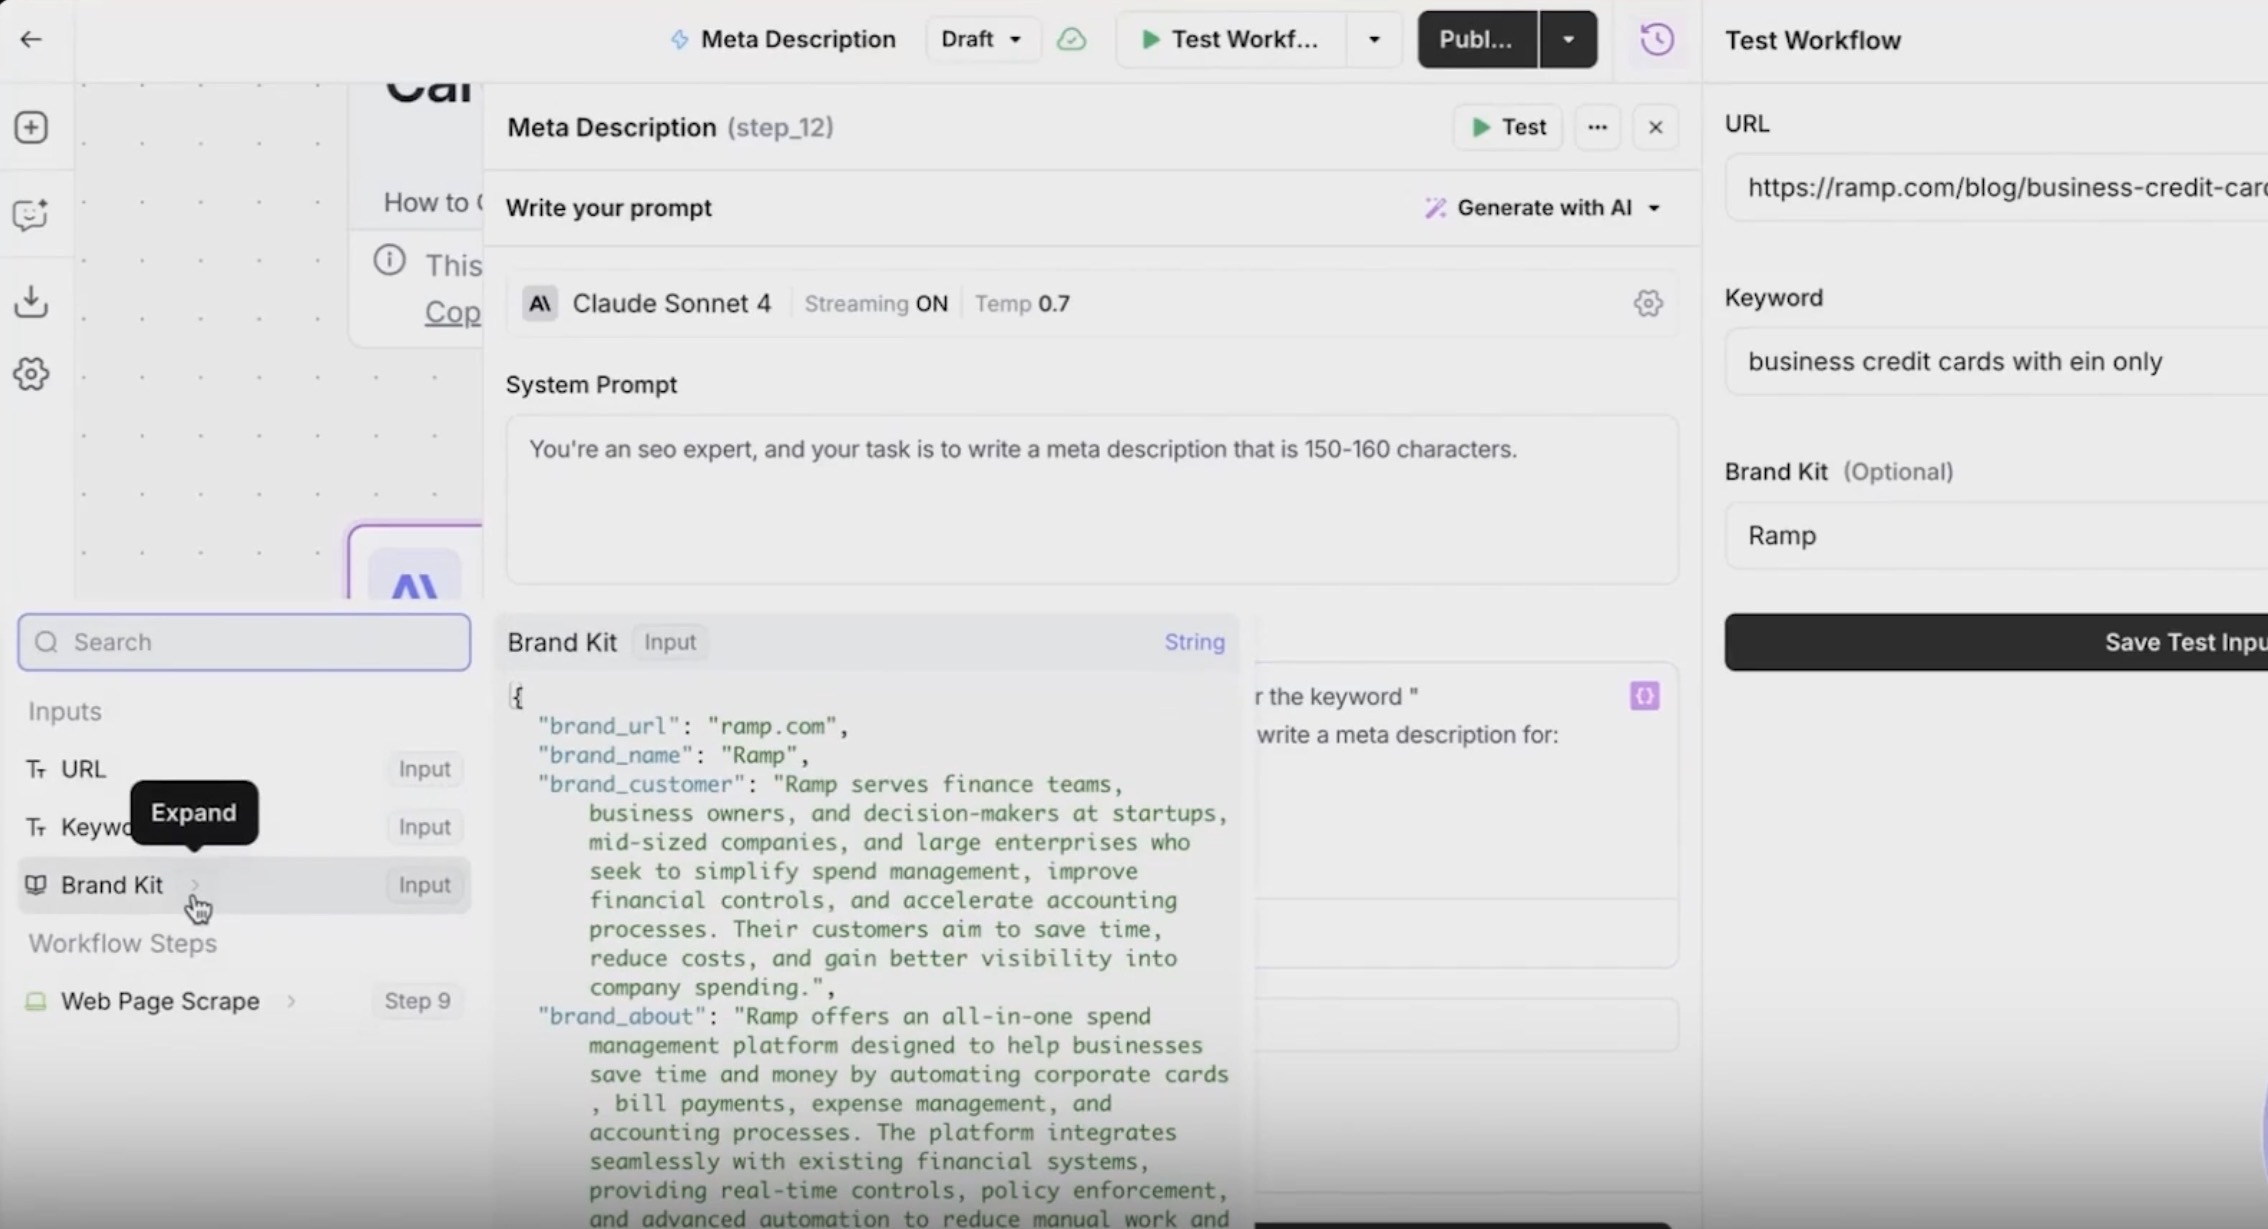Click the 'Step 9' badge

pyautogui.click(x=417, y=1001)
